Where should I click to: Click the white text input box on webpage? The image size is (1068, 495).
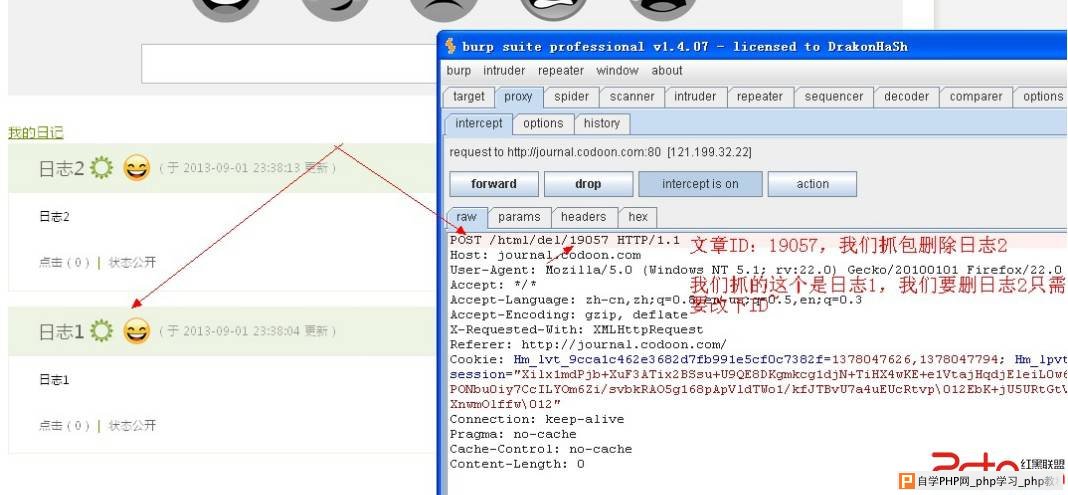(x=288, y=63)
